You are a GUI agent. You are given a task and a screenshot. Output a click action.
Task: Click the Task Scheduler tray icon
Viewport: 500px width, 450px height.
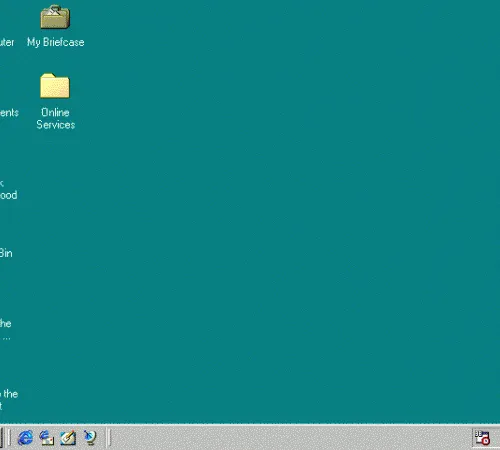click(x=482, y=438)
